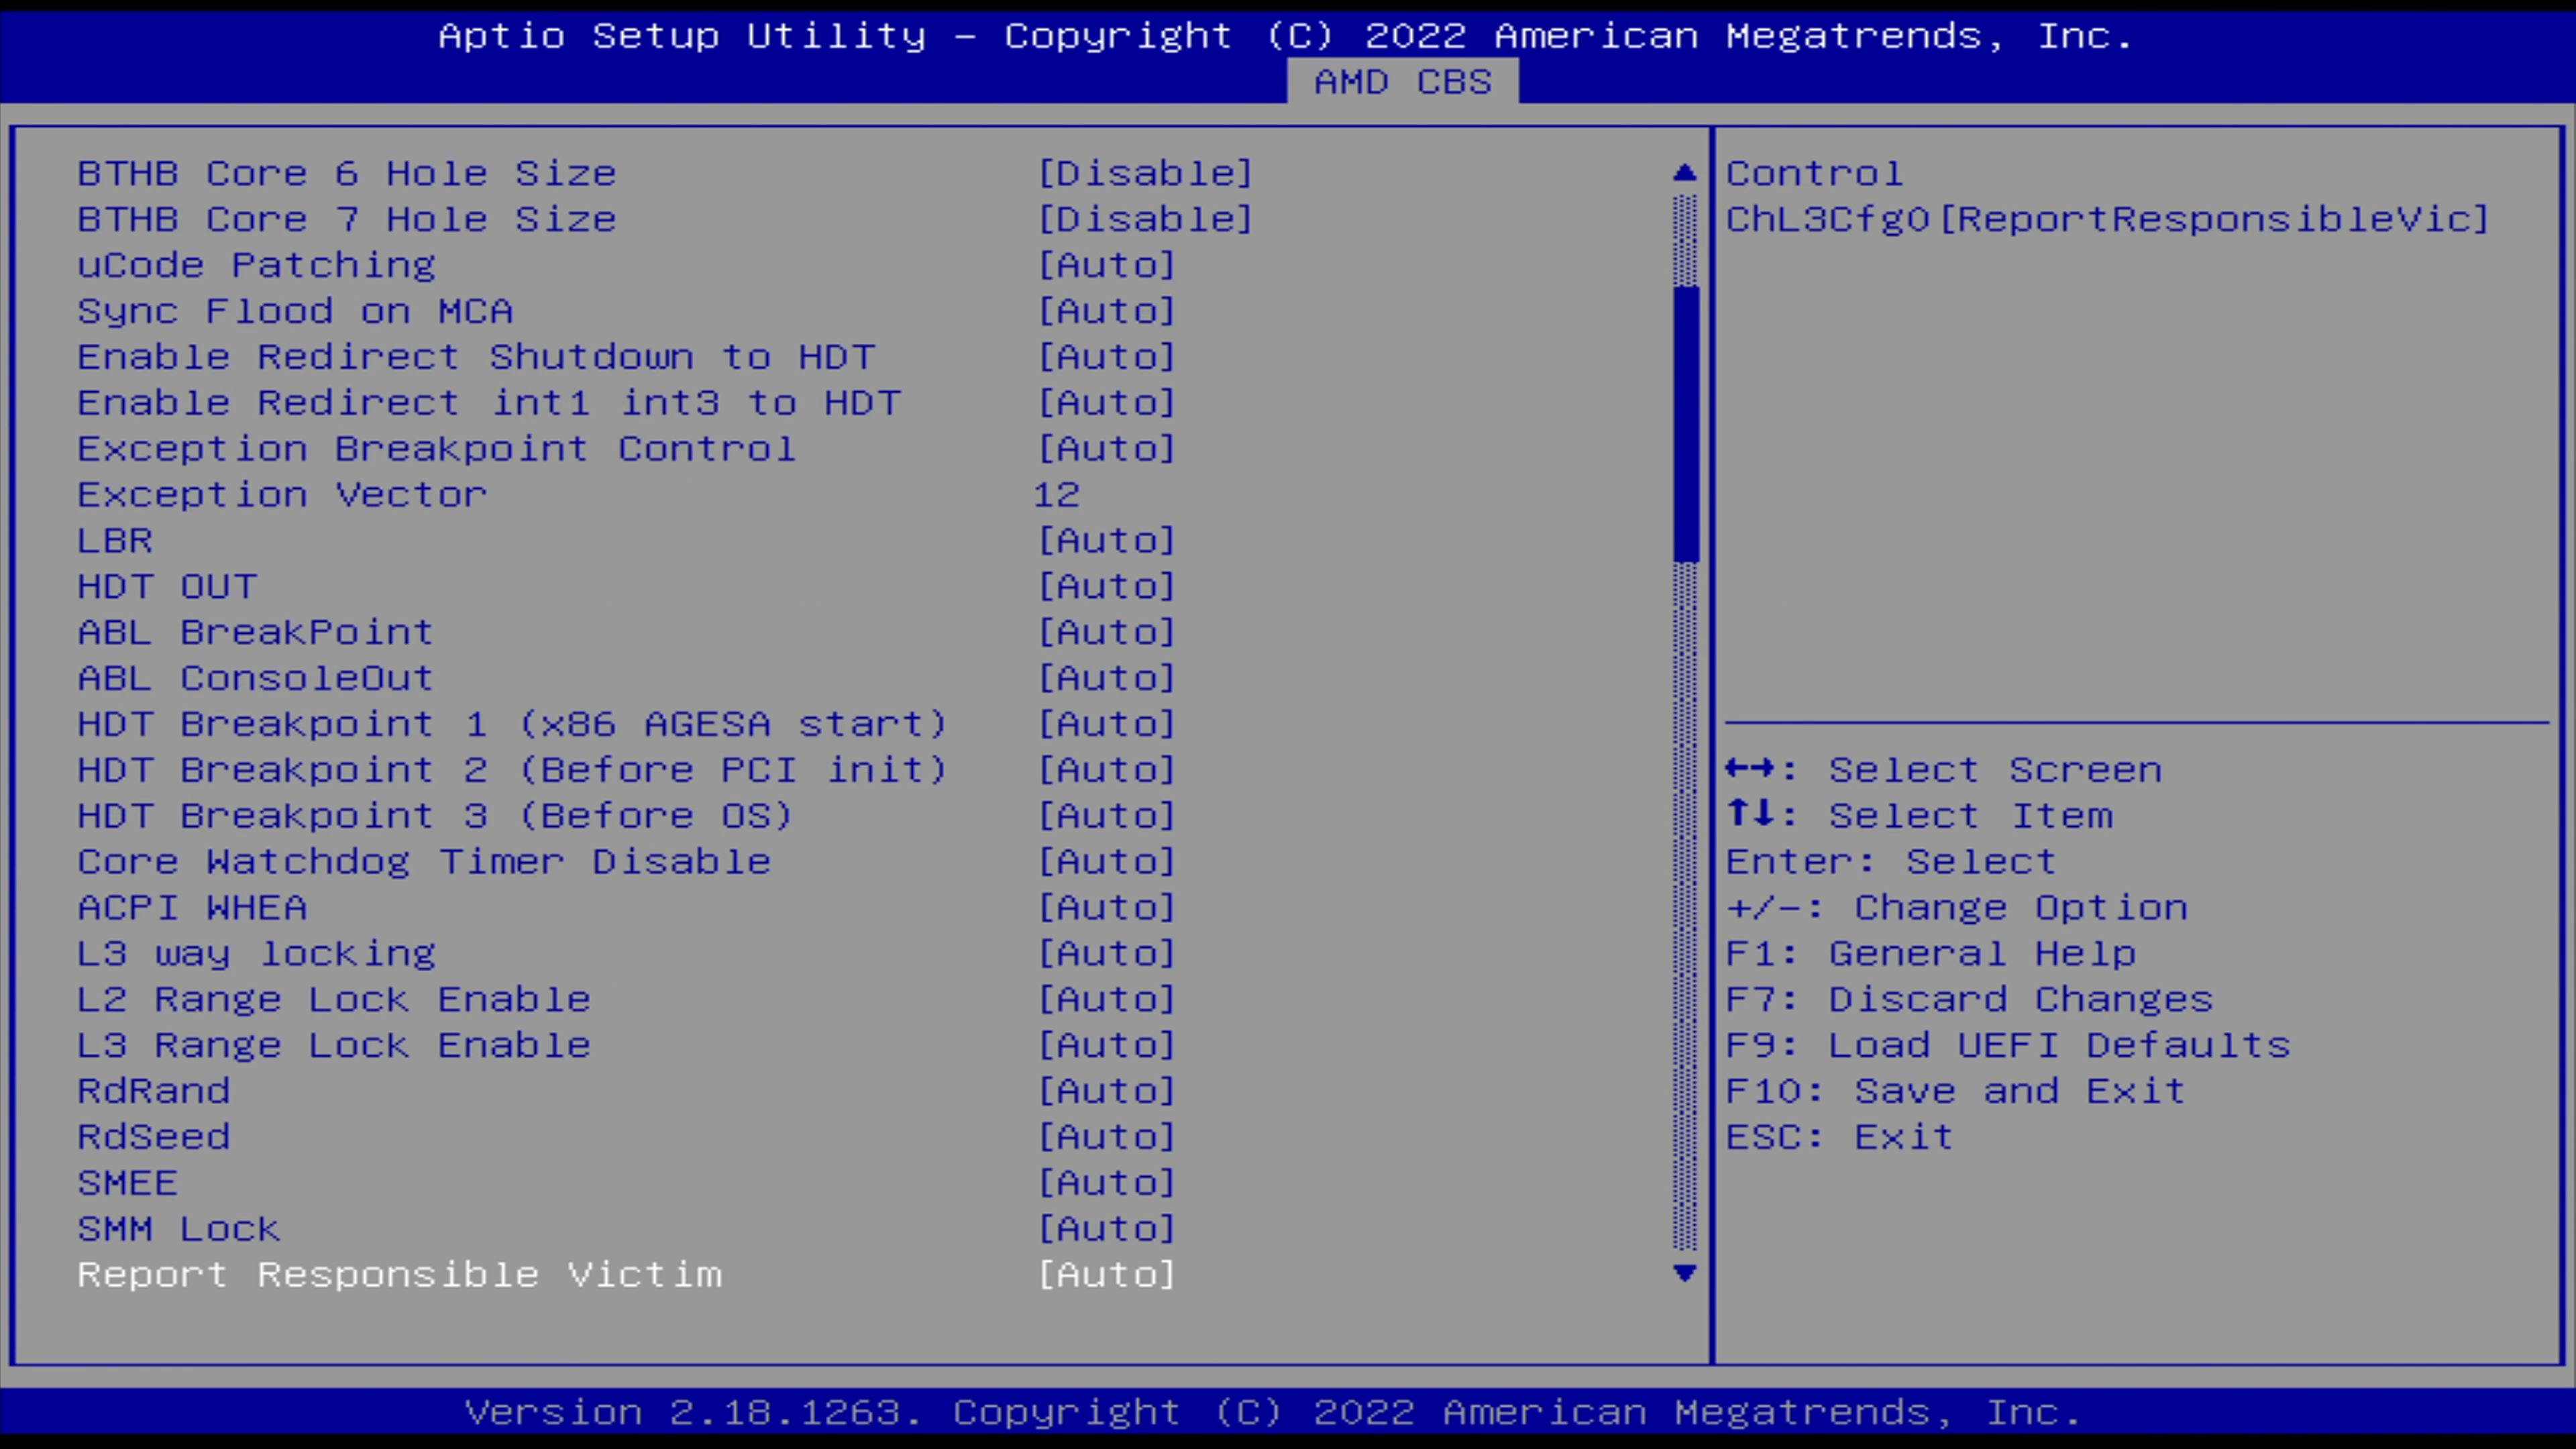Open the HDT OUT [Auto] value
Viewport: 2576px width, 1449px height.
pyautogui.click(x=1106, y=586)
